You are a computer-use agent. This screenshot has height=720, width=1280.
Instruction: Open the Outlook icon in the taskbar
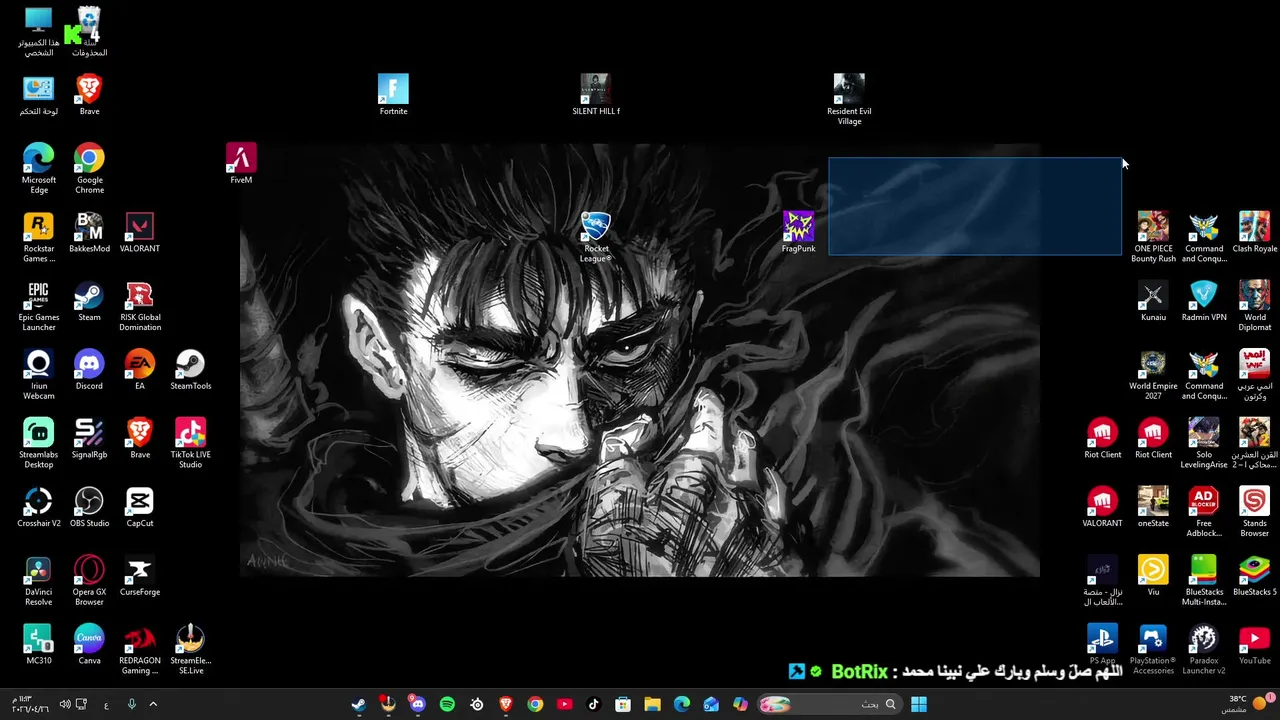click(x=711, y=704)
